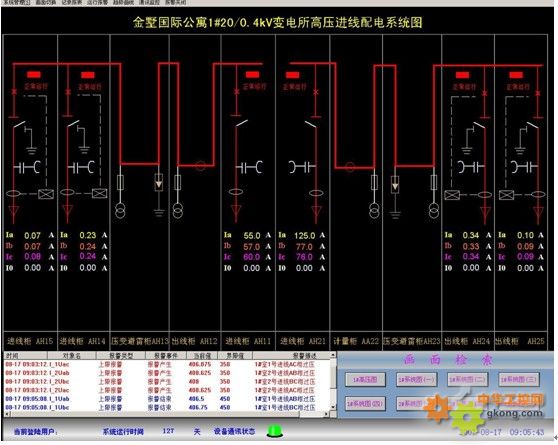Toggle the circuit breaker switch in cabinet AH21
This screenshot has height=445, width=558.
(x=311, y=124)
